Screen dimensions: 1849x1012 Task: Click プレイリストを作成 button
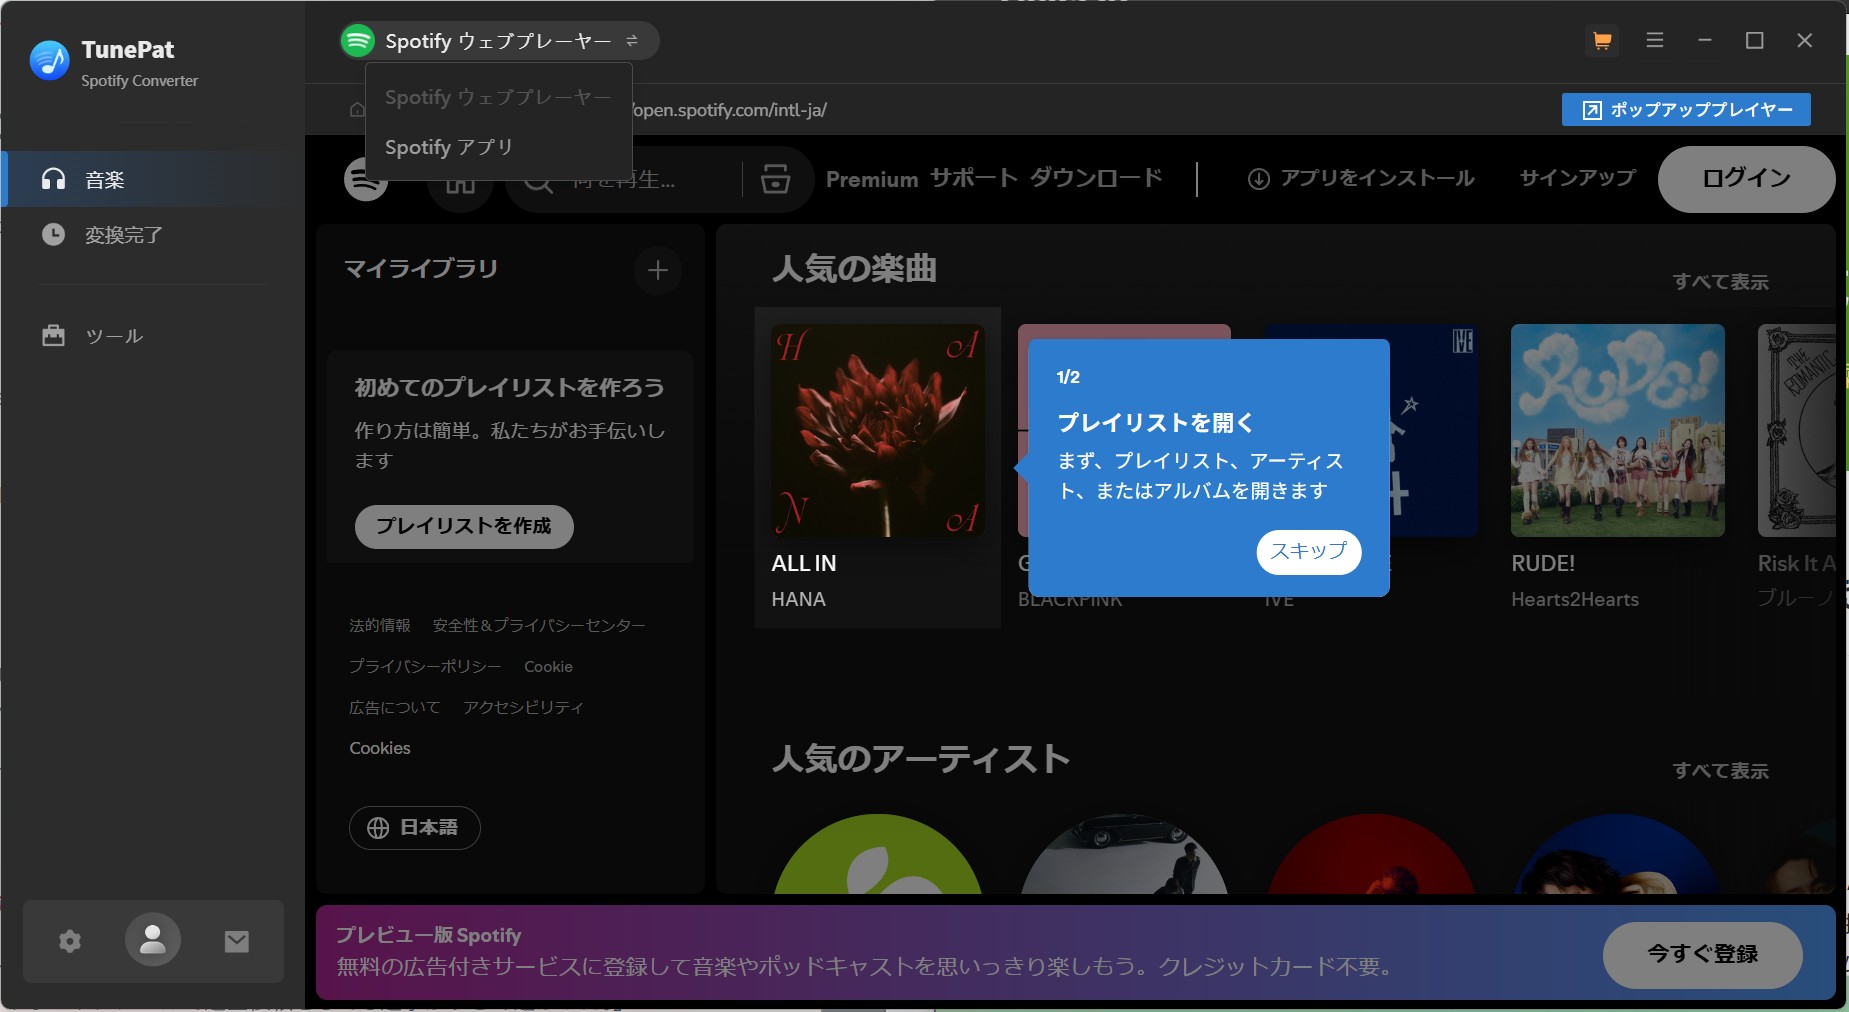(x=464, y=526)
